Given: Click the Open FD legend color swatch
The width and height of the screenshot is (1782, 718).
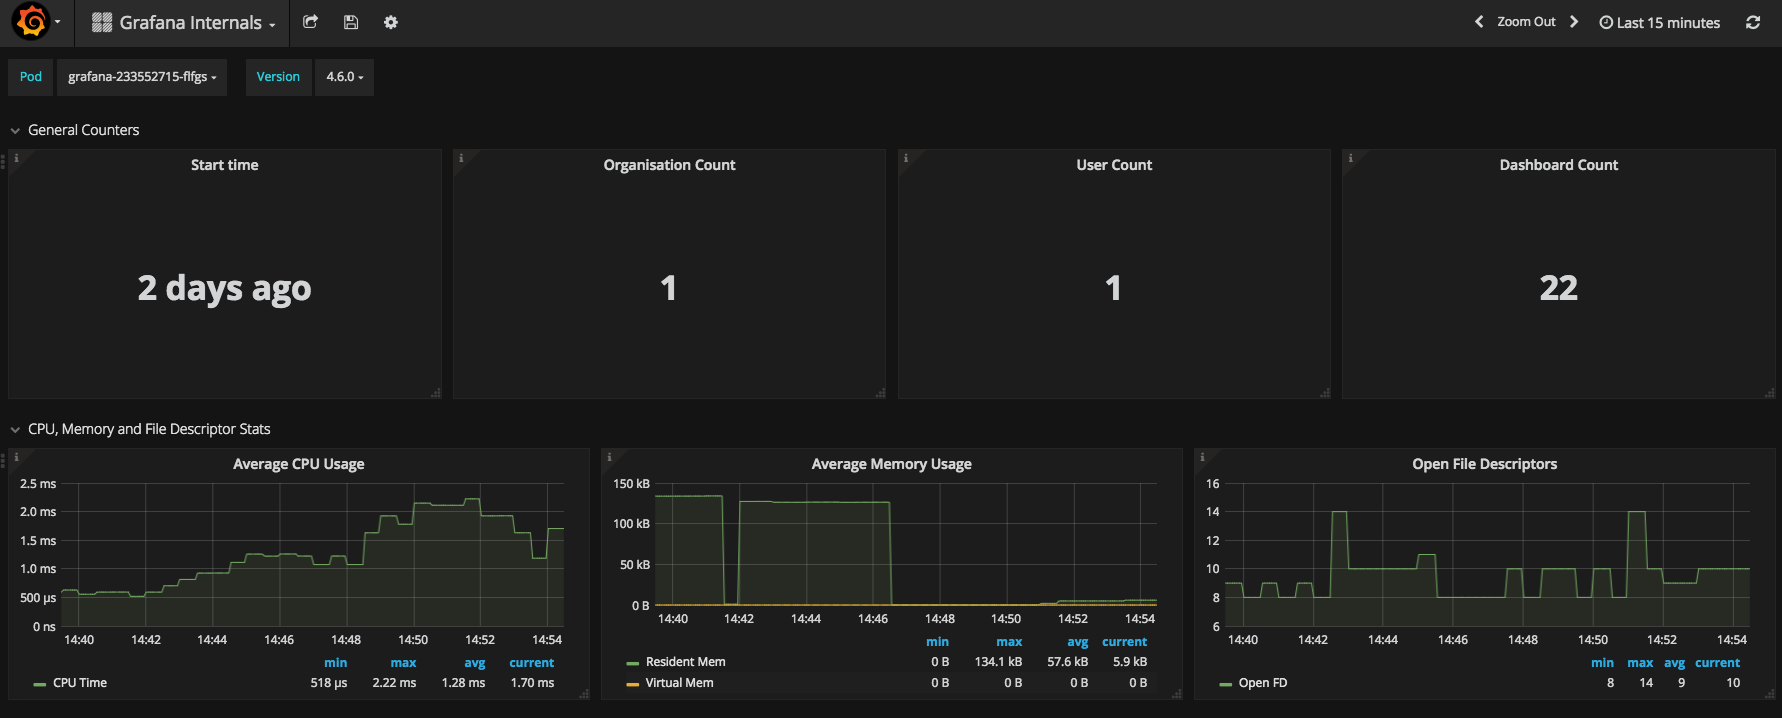Looking at the screenshot, I should pyautogui.click(x=1225, y=684).
